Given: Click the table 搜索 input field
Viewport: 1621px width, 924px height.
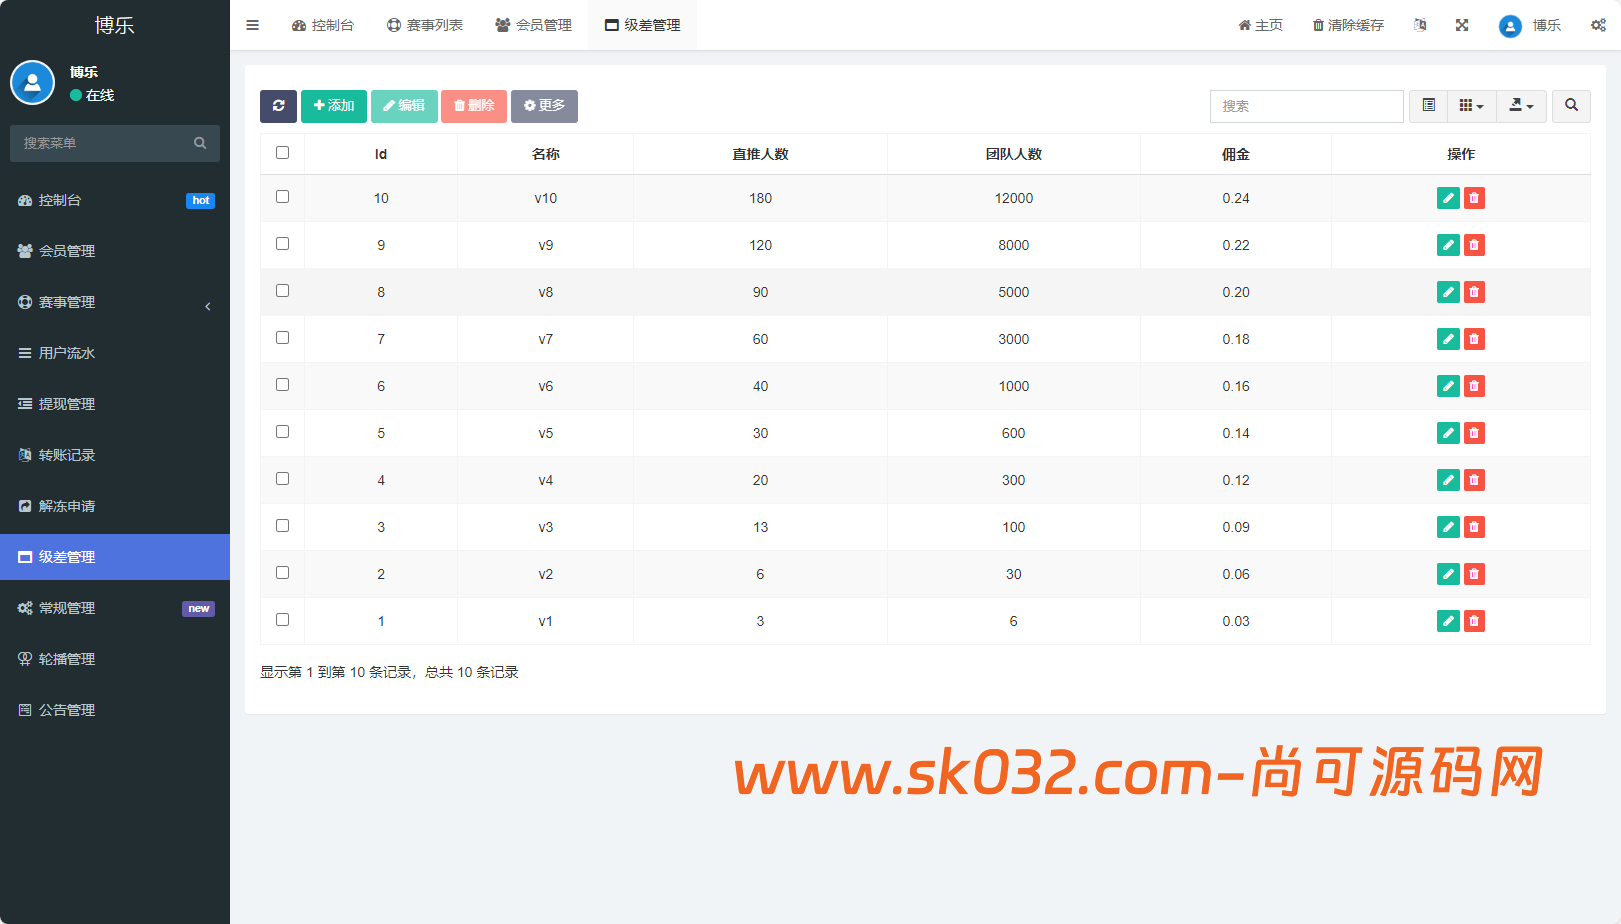Looking at the screenshot, I should [1306, 106].
